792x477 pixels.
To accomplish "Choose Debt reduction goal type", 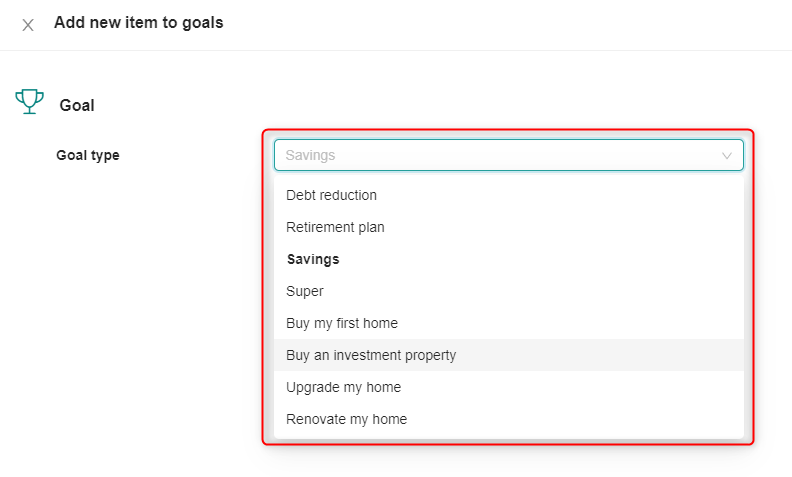I will (509, 195).
